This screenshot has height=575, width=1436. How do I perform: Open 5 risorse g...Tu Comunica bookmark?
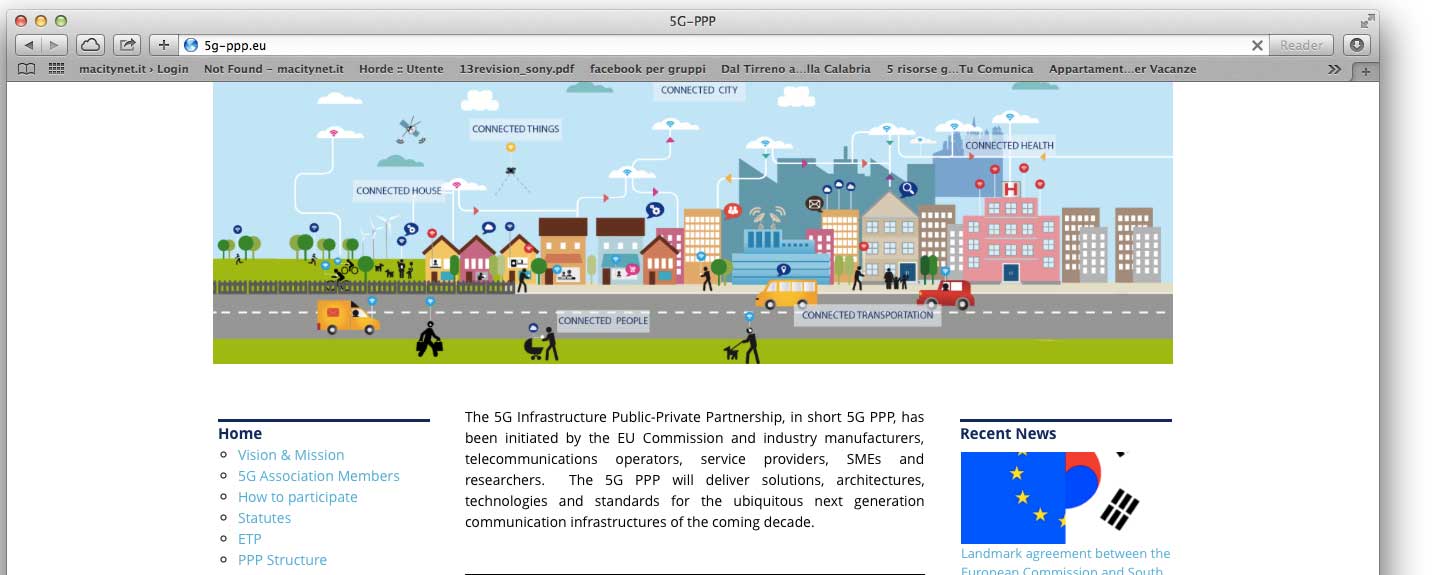point(960,69)
